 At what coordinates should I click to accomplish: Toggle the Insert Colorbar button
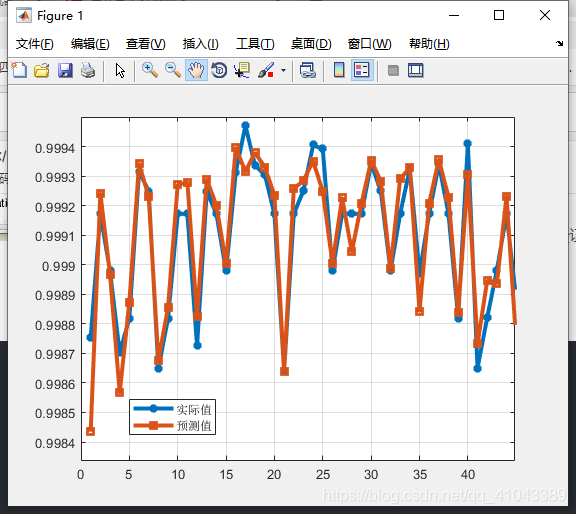coord(339,70)
